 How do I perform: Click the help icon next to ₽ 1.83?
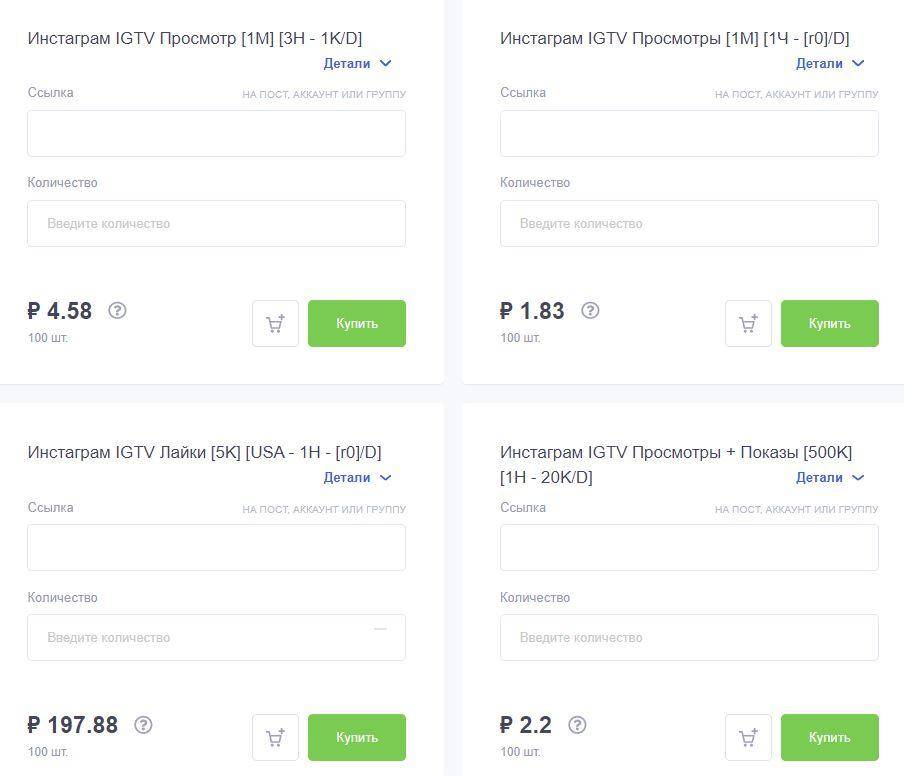click(590, 311)
